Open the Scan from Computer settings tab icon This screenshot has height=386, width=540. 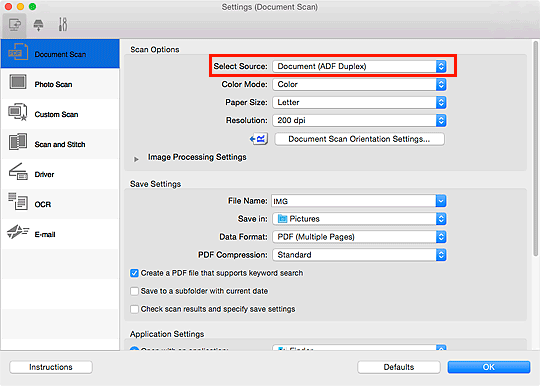click(14, 25)
